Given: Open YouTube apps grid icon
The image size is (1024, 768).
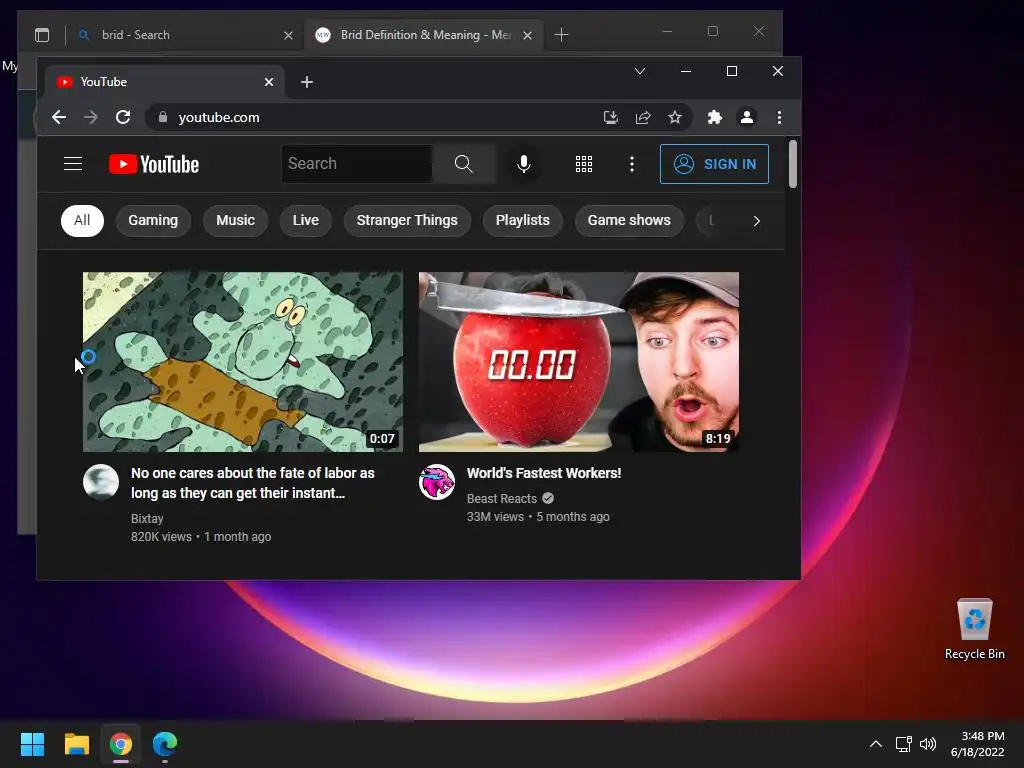Looking at the screenshot, I should [584, 164].
